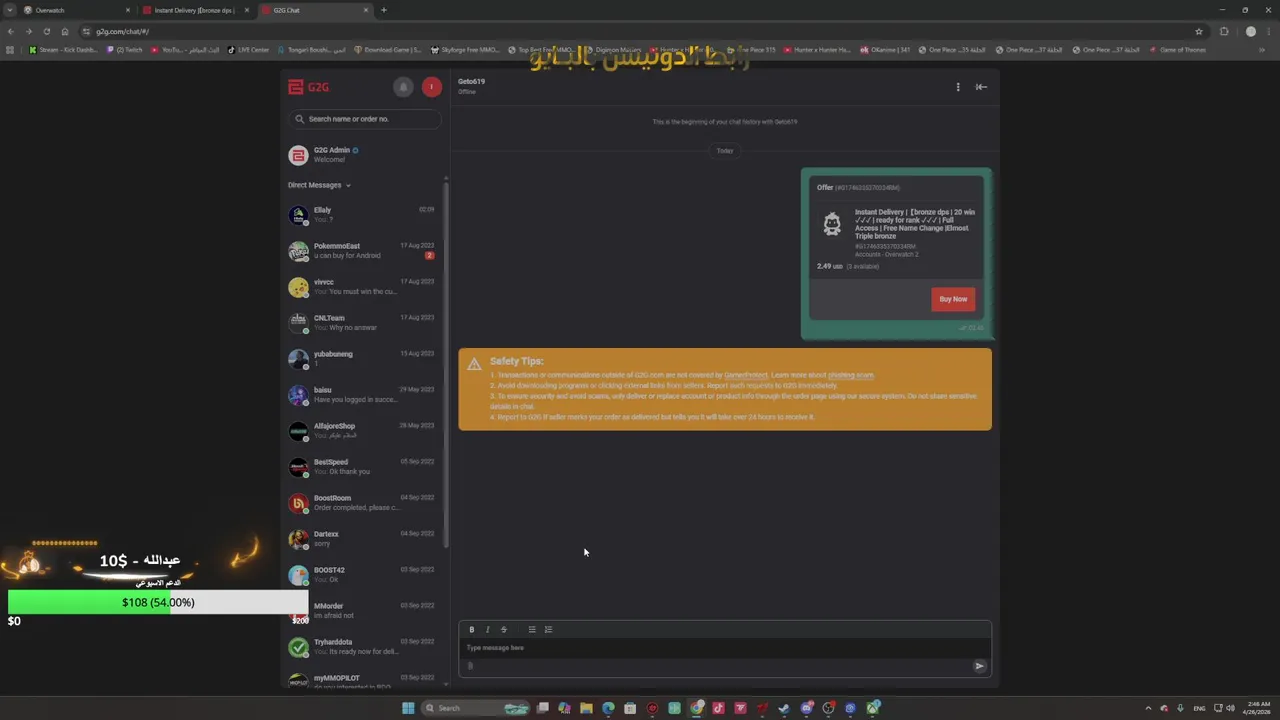Viewport: 1280px width, 720px height.
Task: Open the AlfajoreShop conversation
Action: point(365,431)
